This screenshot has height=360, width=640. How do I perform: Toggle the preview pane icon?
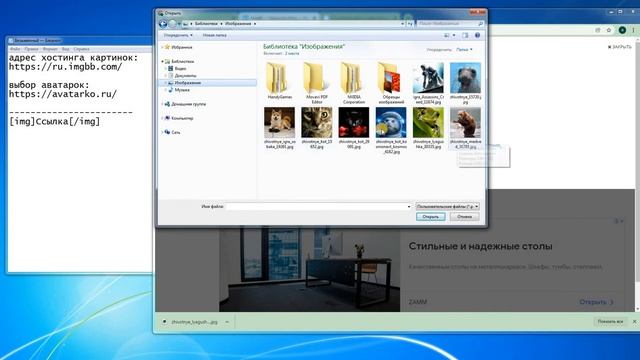click(x=465, y=36)
